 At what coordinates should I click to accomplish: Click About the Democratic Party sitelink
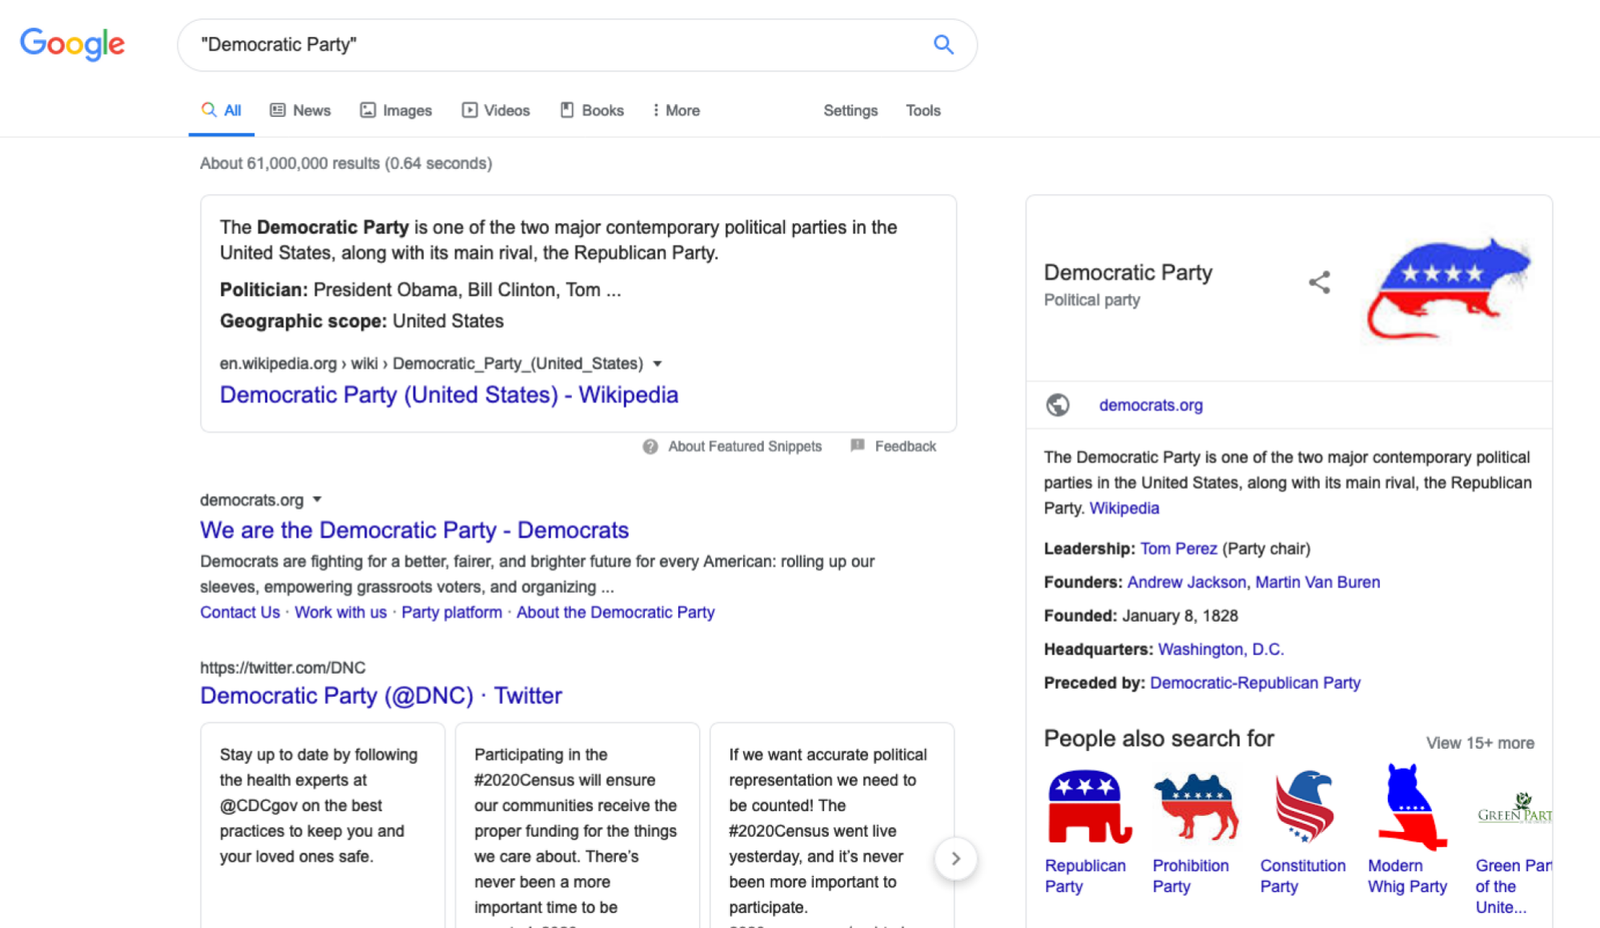tap(615, 612)
